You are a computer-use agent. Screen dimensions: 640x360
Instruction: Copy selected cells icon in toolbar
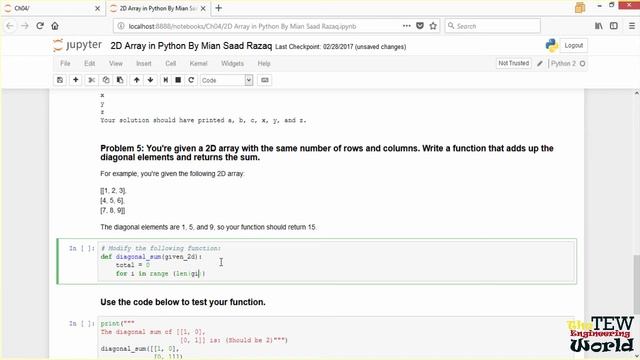[106, 80]
